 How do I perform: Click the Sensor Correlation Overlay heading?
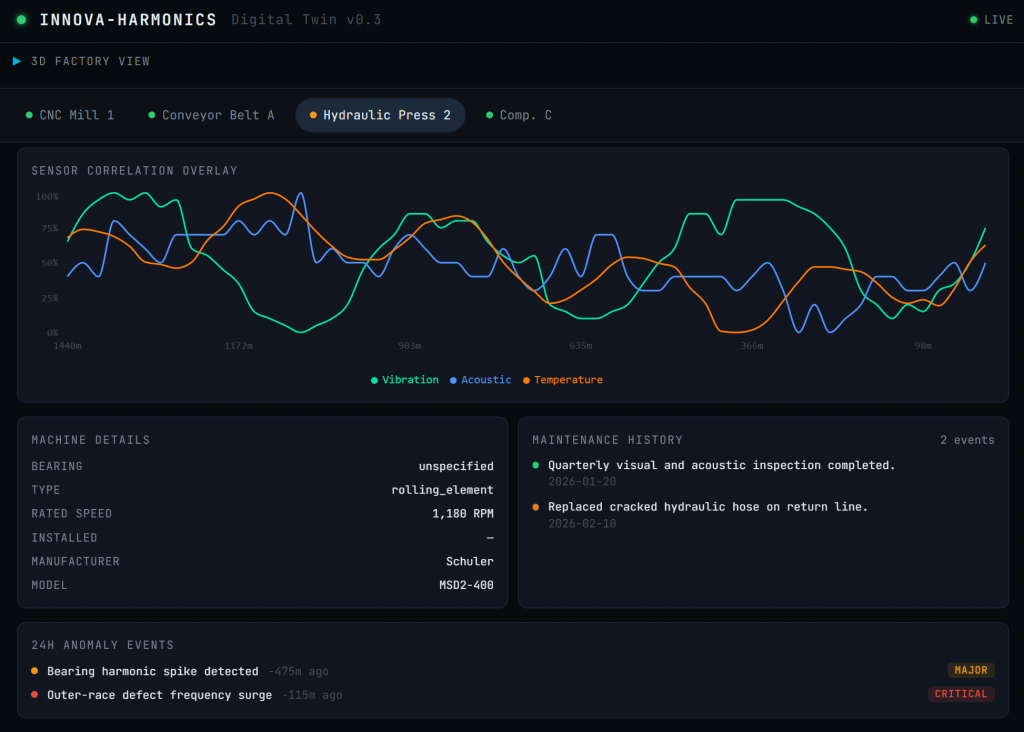[x=135, y=170]
